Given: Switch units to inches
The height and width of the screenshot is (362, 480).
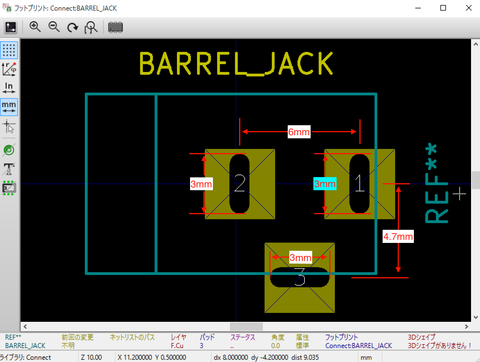Looking at the screenshot, I should tap(9, 88).
